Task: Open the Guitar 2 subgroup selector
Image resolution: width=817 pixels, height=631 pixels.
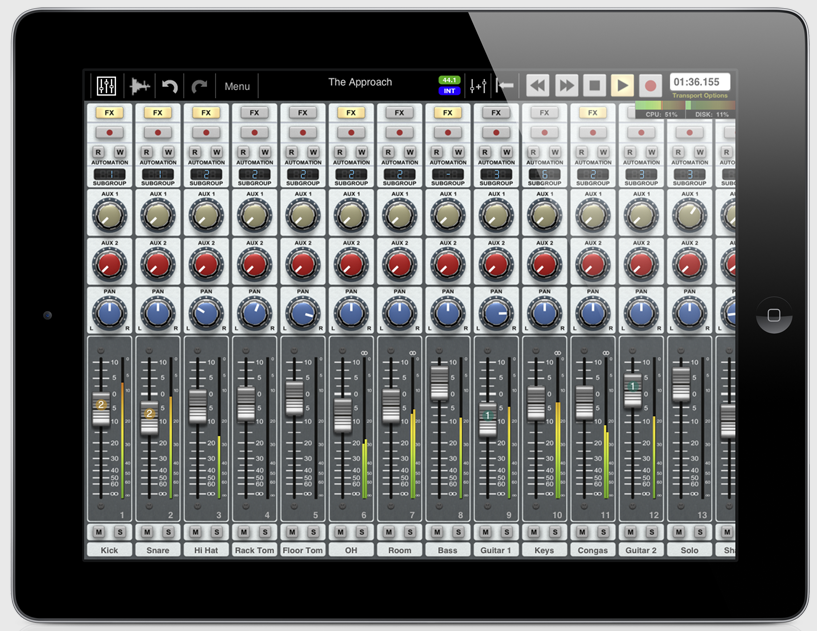Action: tap(641, 175)
